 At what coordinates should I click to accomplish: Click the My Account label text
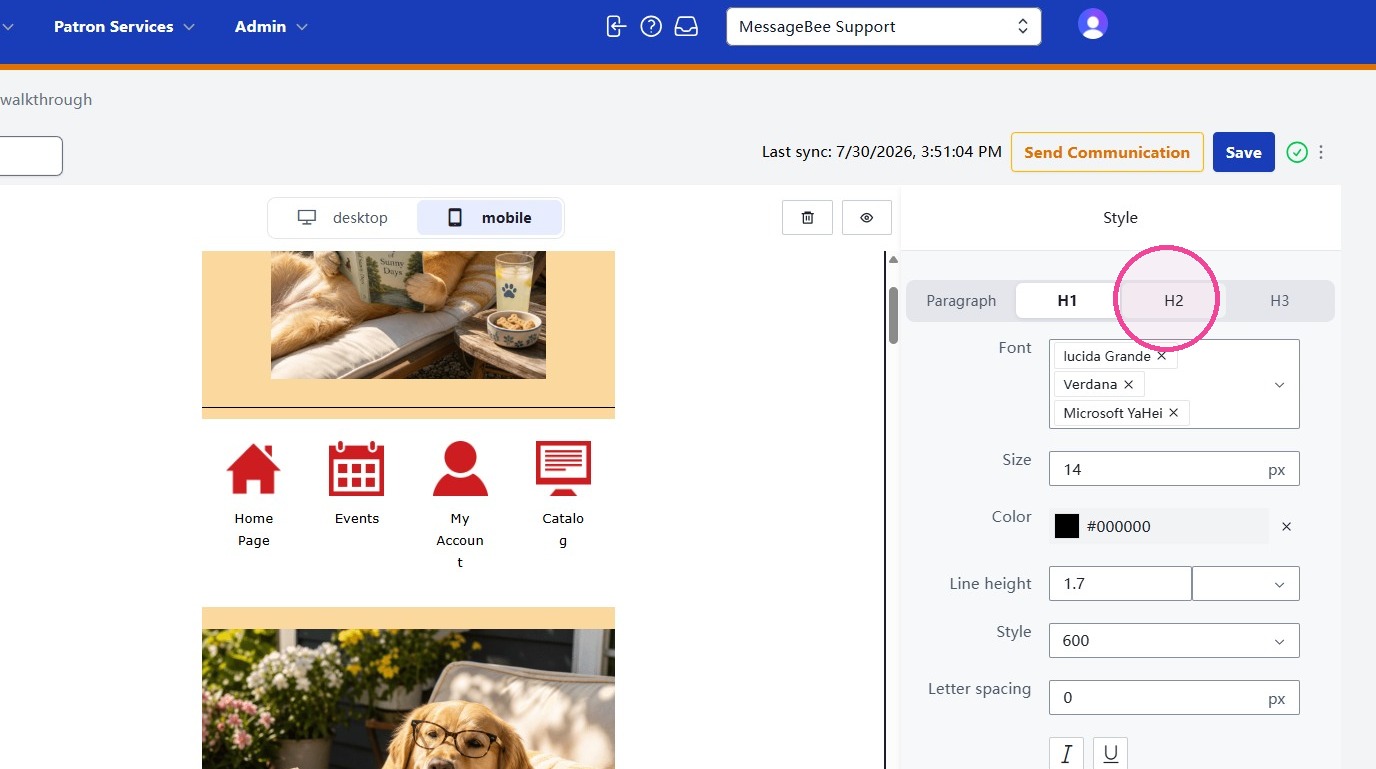460,540
